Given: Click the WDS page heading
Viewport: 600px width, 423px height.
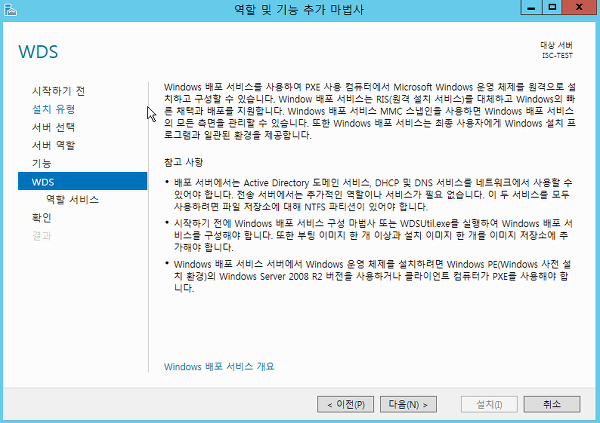Looking at the screenshot, I should (x=38, y=52).
